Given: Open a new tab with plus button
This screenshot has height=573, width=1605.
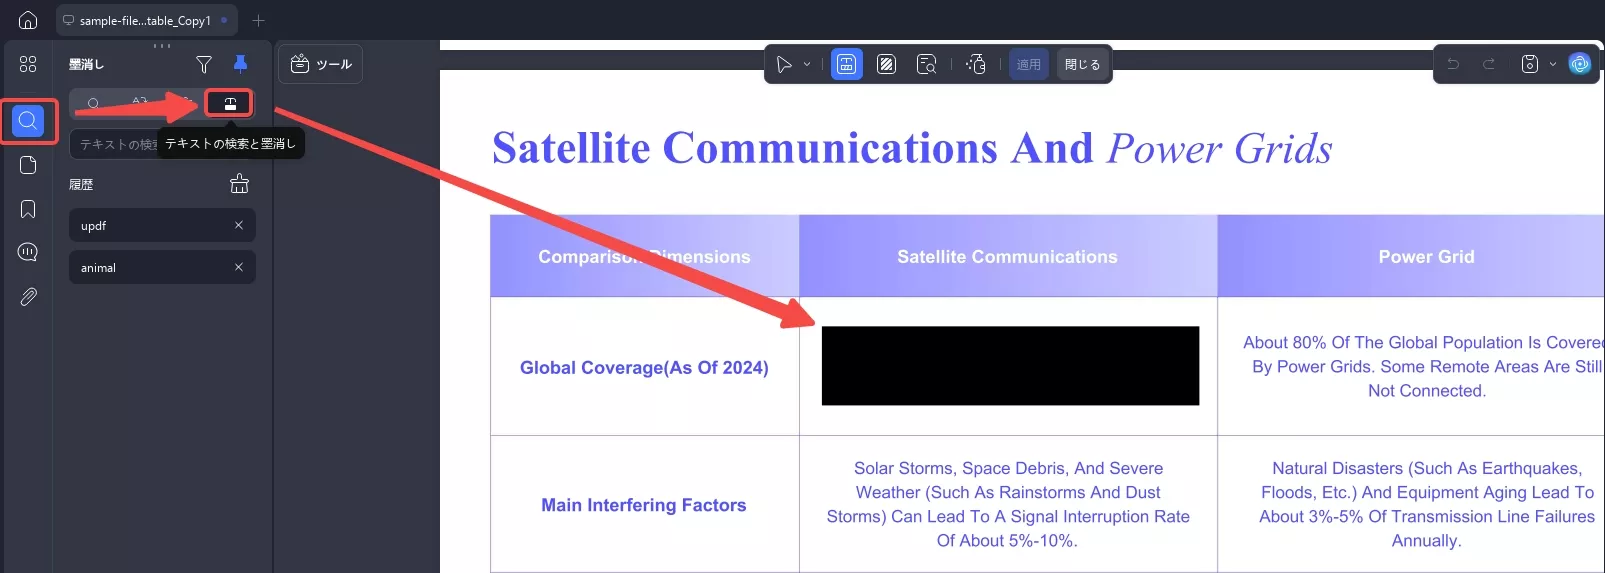Looking at the screenshot, I should tap(258, 20).
